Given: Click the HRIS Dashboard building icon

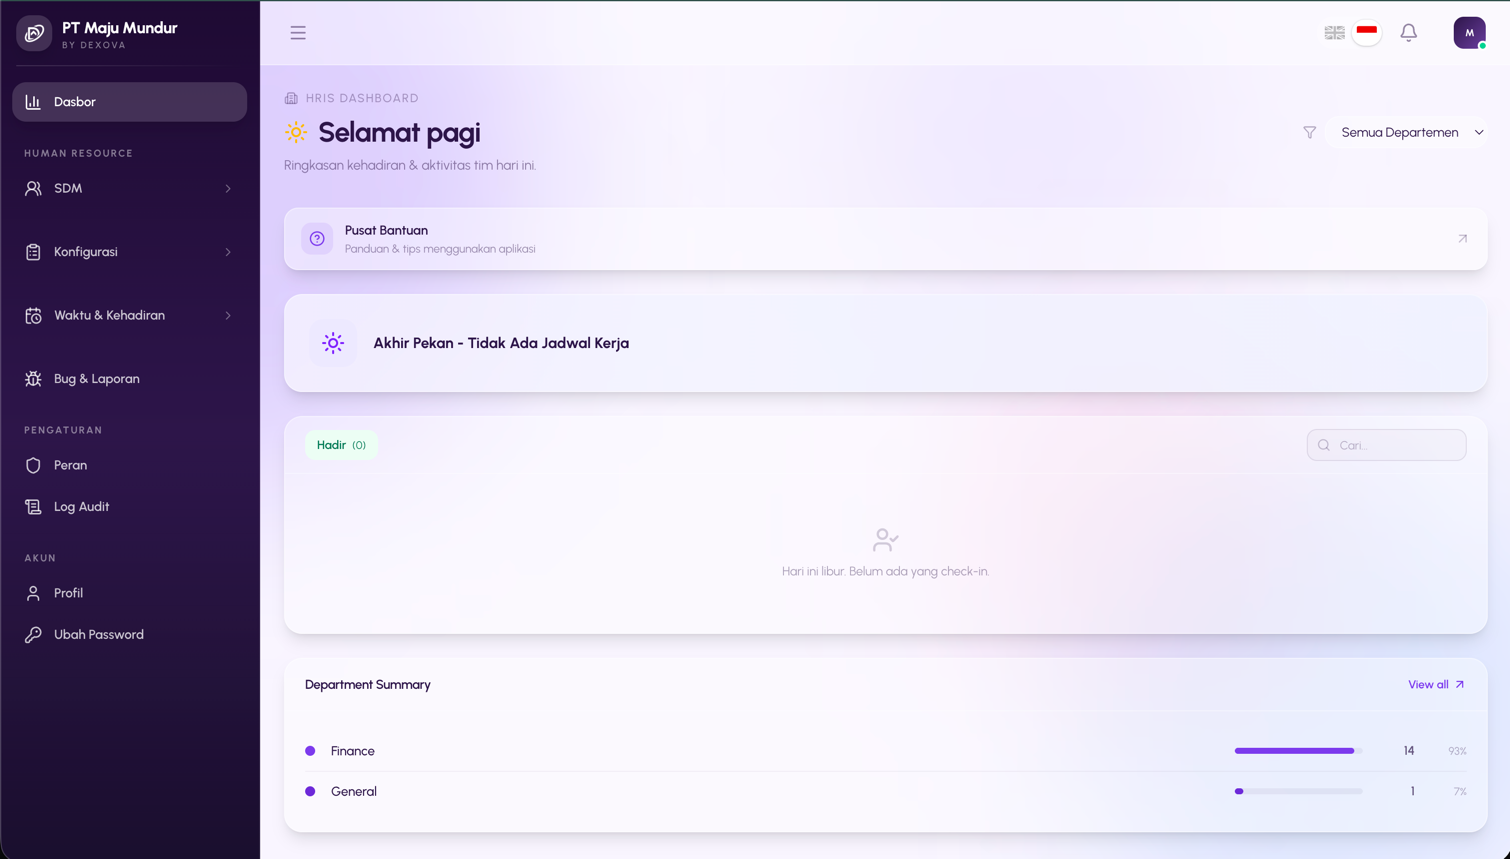Looking at the screenshot, I should pyautogui.click(x=291, y=98).
